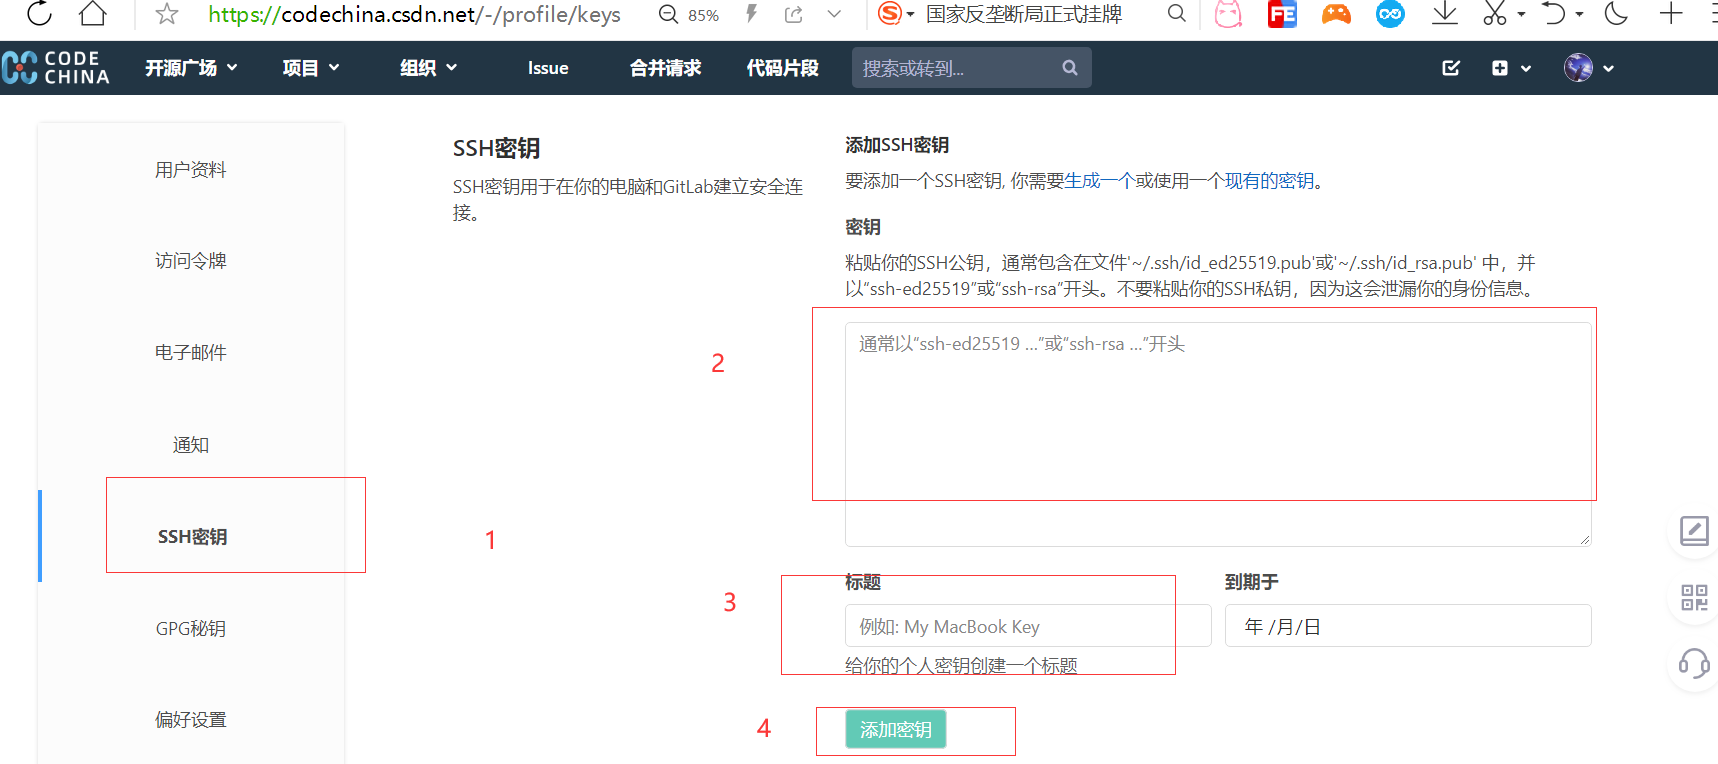Open the 85% zoom level control
1718x764 pixels.
(x=689, y=14)
